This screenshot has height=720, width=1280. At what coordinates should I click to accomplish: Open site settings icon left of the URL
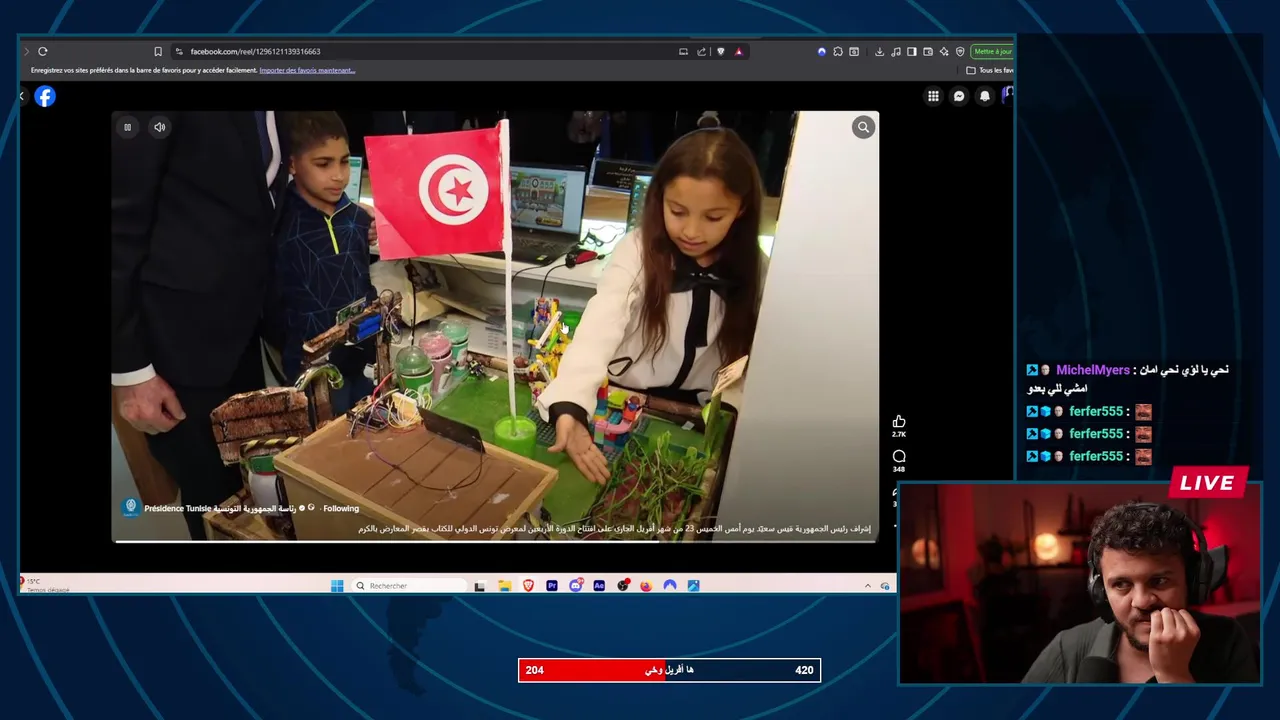point(179,51)
